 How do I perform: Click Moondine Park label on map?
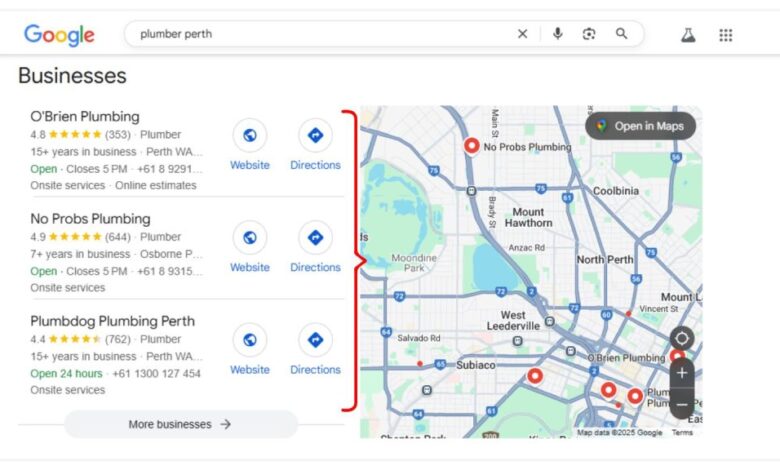pos(414,263)
